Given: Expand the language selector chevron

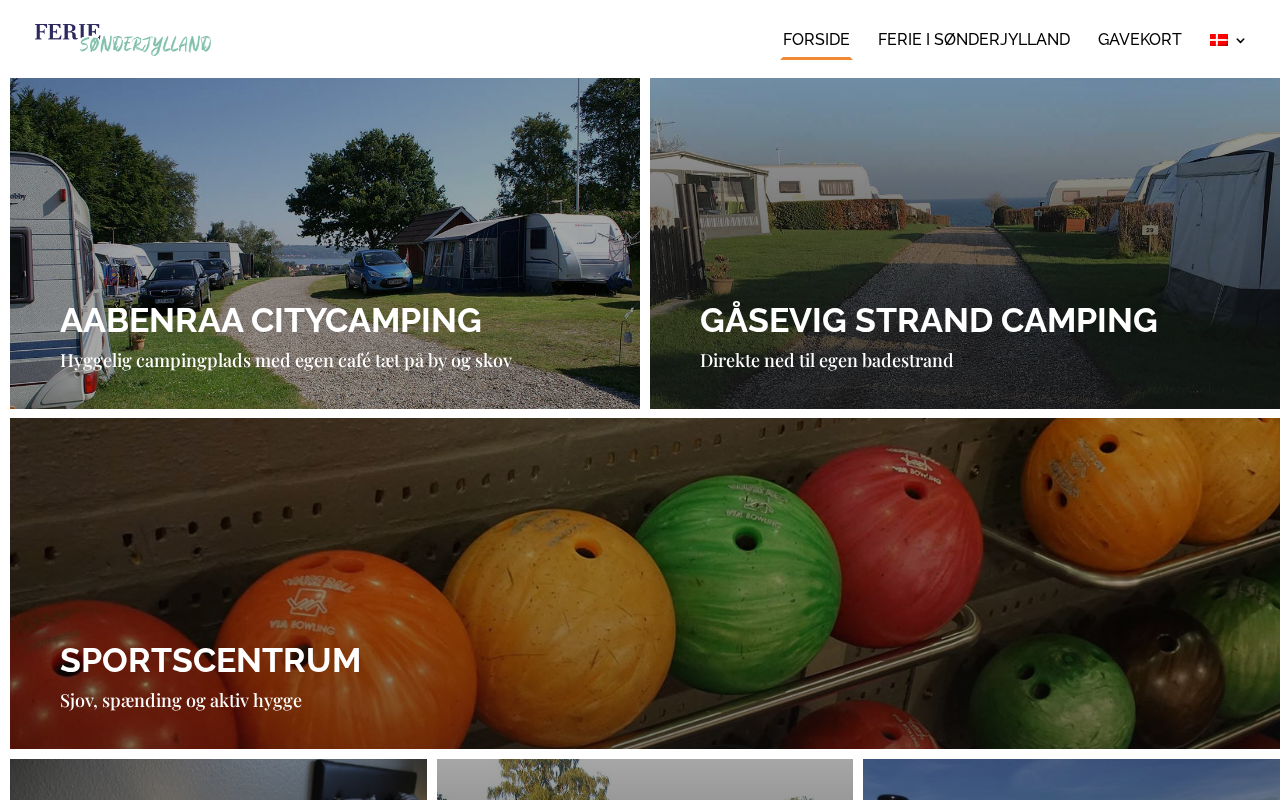Looking at the screenshot, I should click(x=1240, y=41).
